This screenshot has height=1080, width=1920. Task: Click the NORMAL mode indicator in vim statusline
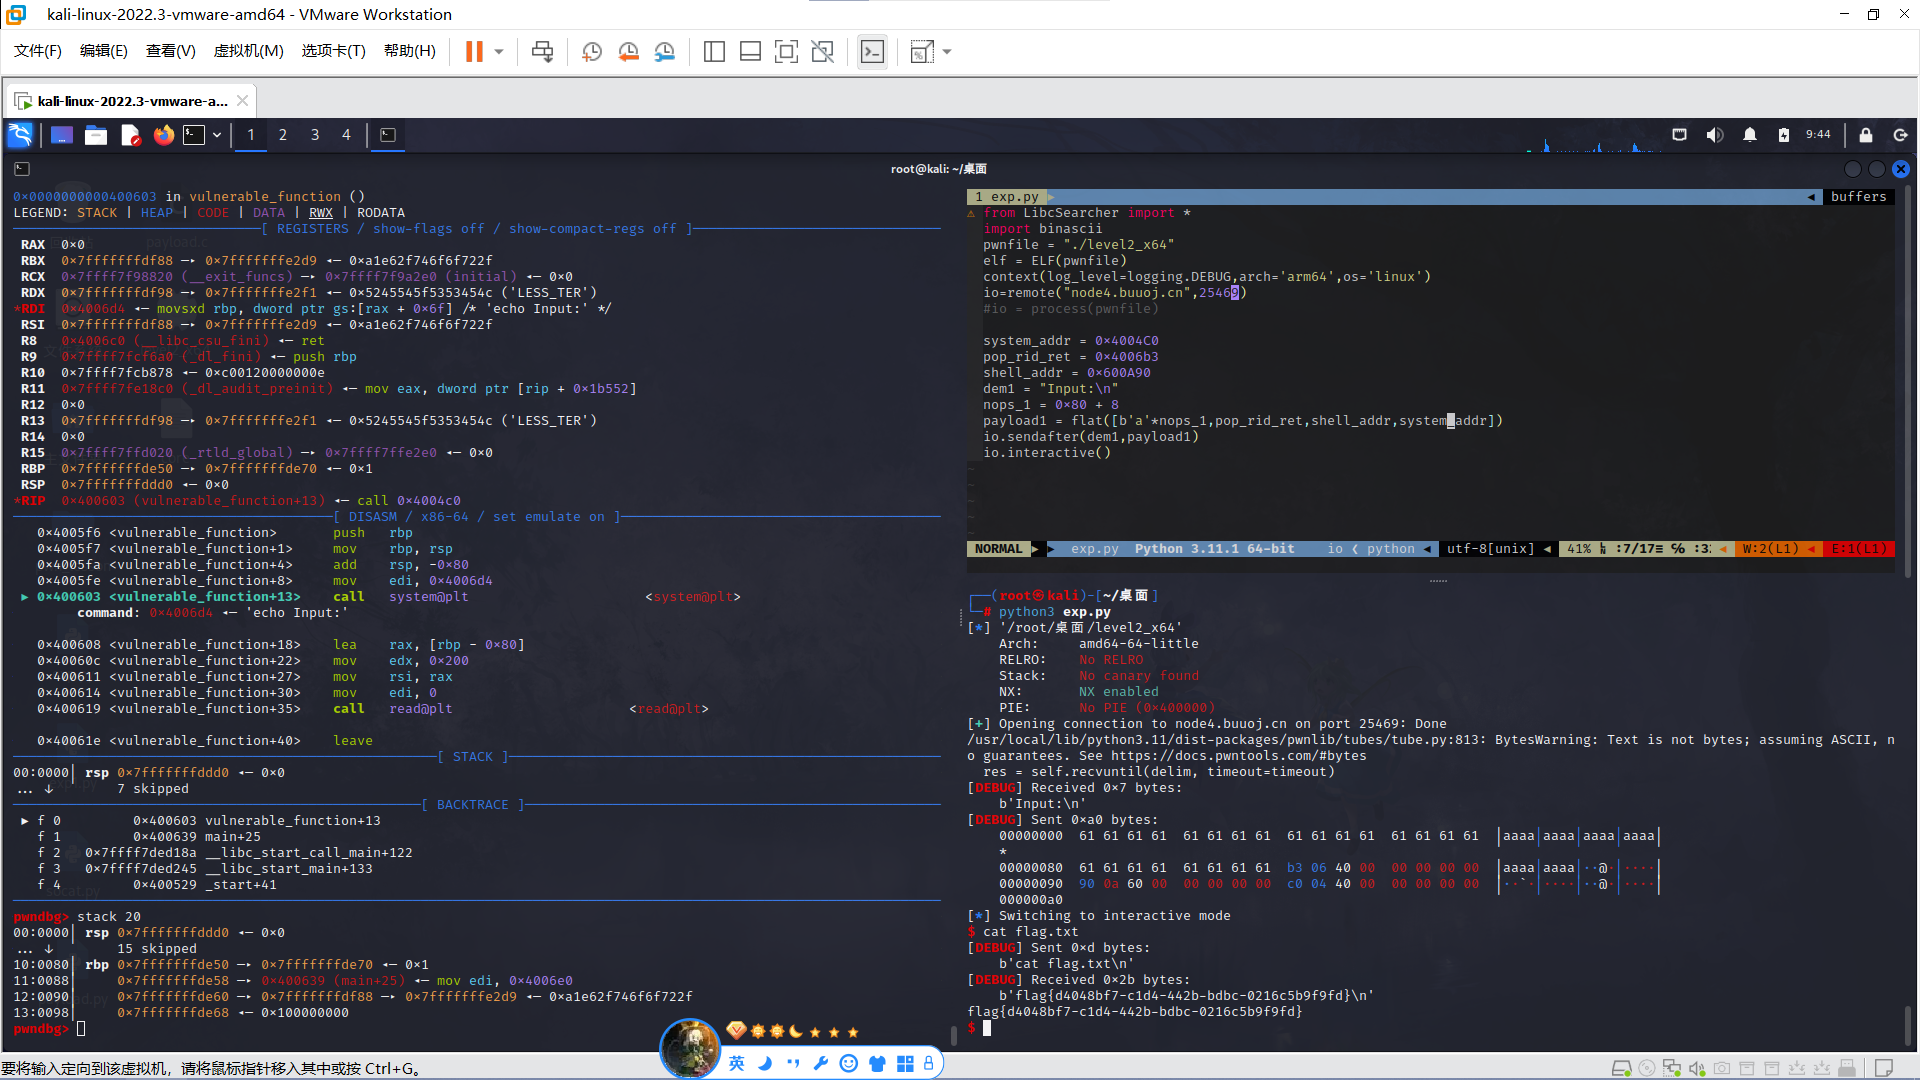tap(998, 549)
